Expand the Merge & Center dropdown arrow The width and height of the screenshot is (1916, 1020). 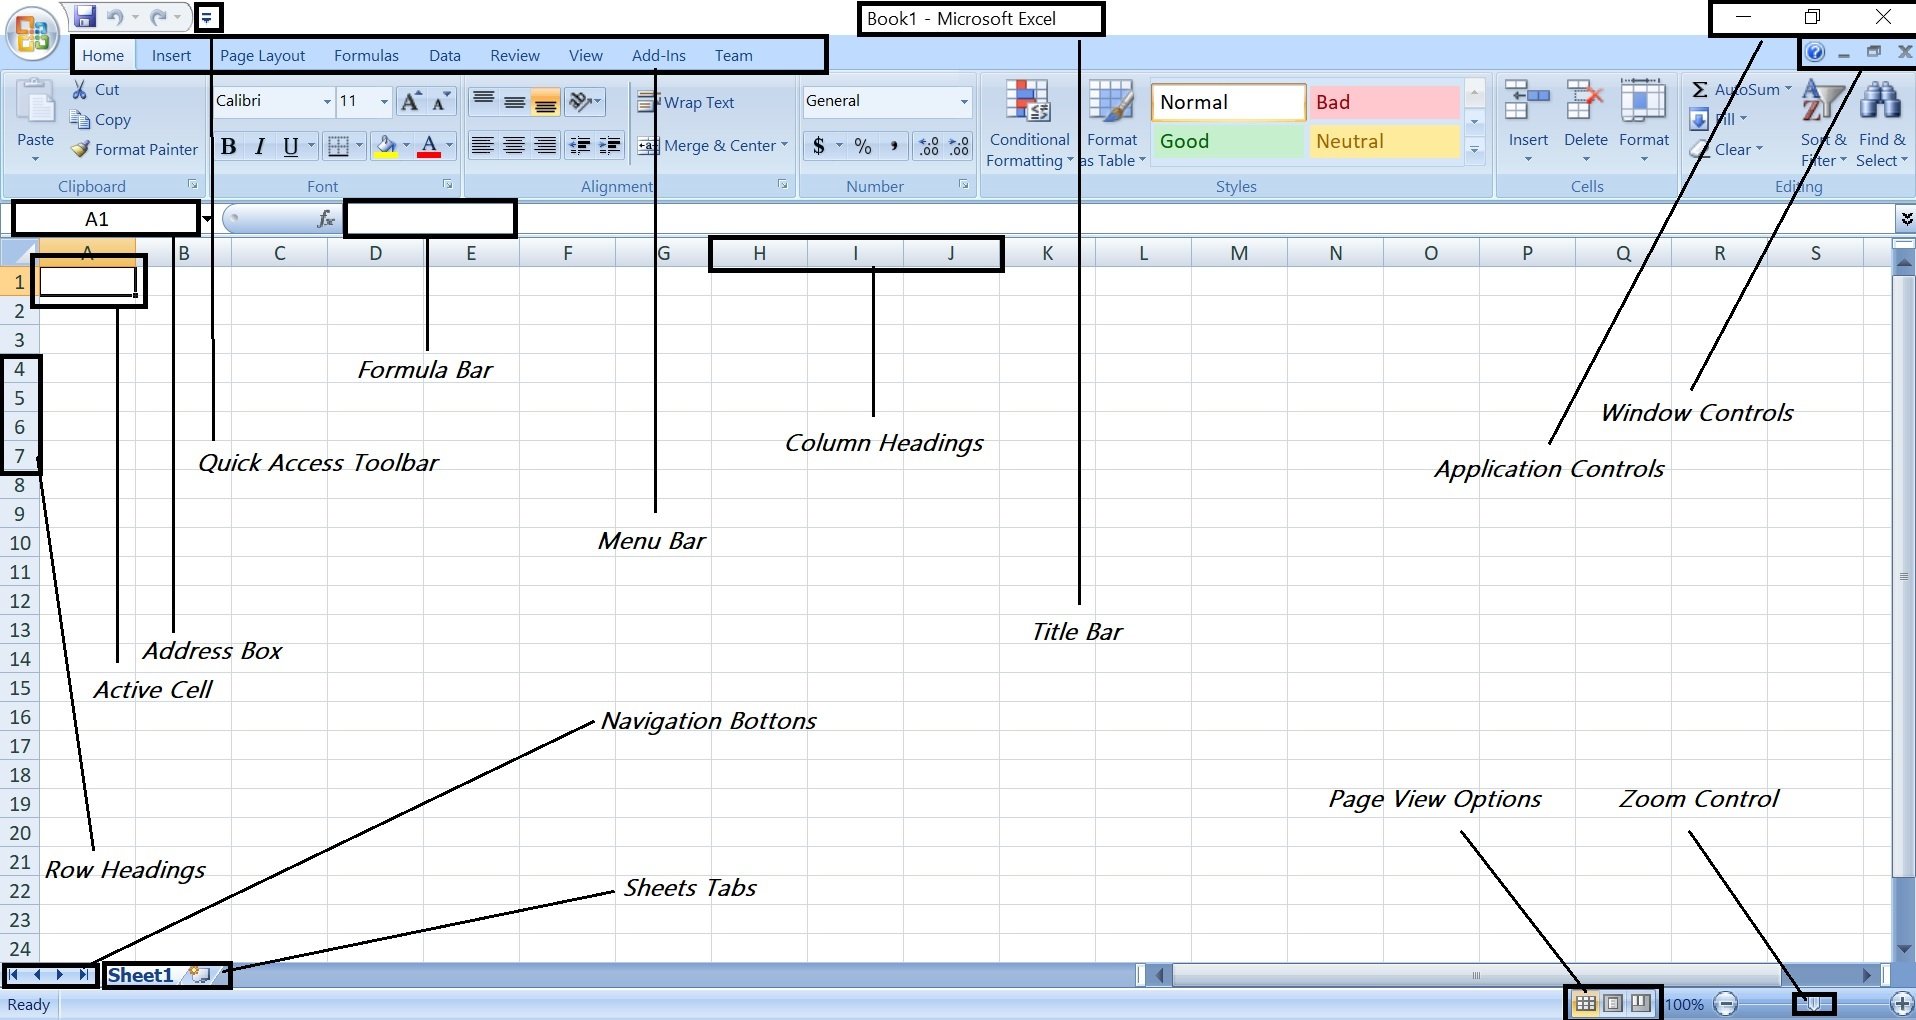point(784,146)
